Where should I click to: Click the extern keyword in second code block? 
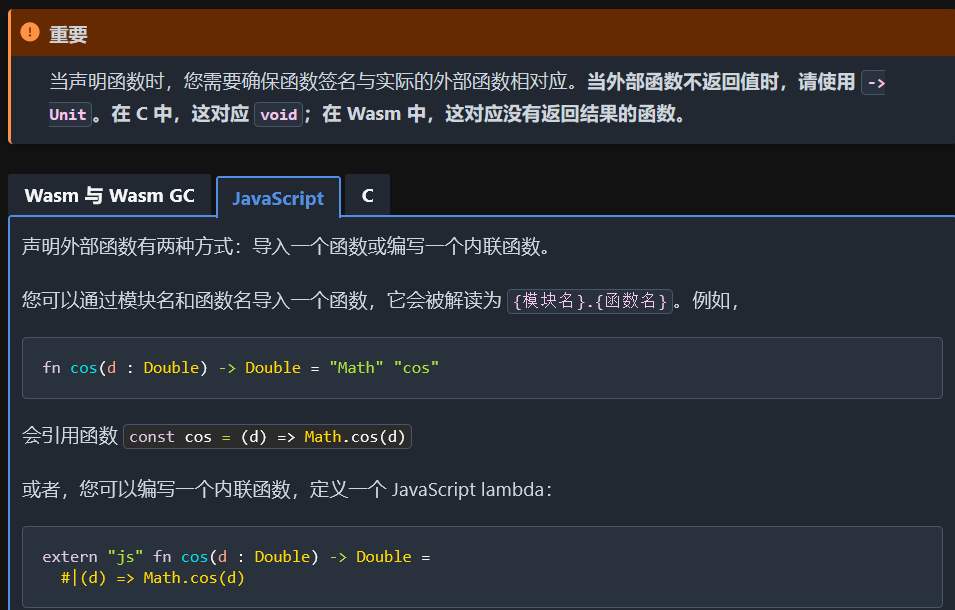pos(70,557)
